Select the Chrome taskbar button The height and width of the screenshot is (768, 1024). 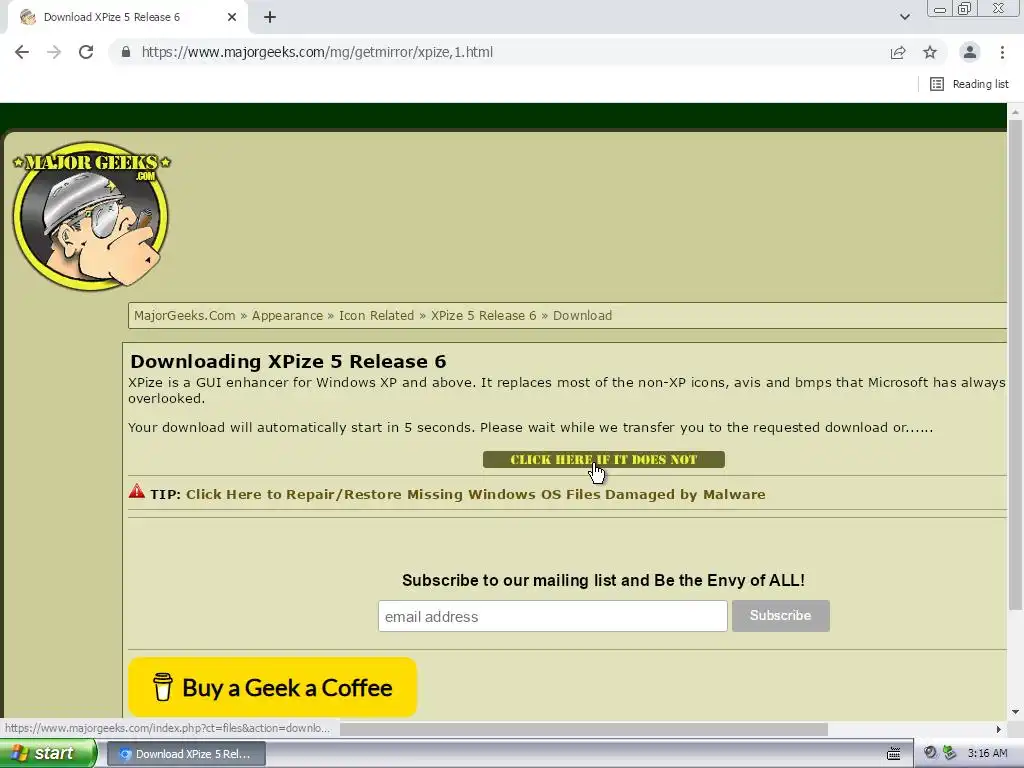click(x=186, y=754)
